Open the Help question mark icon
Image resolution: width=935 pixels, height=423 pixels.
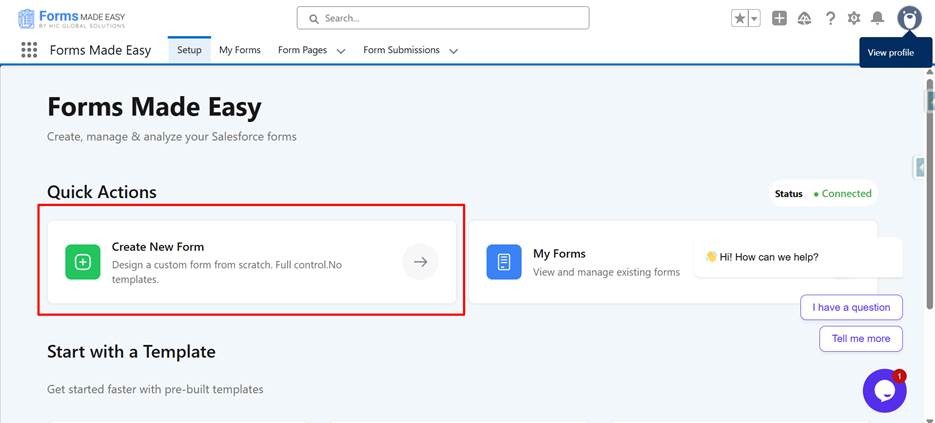pos(830,18)
